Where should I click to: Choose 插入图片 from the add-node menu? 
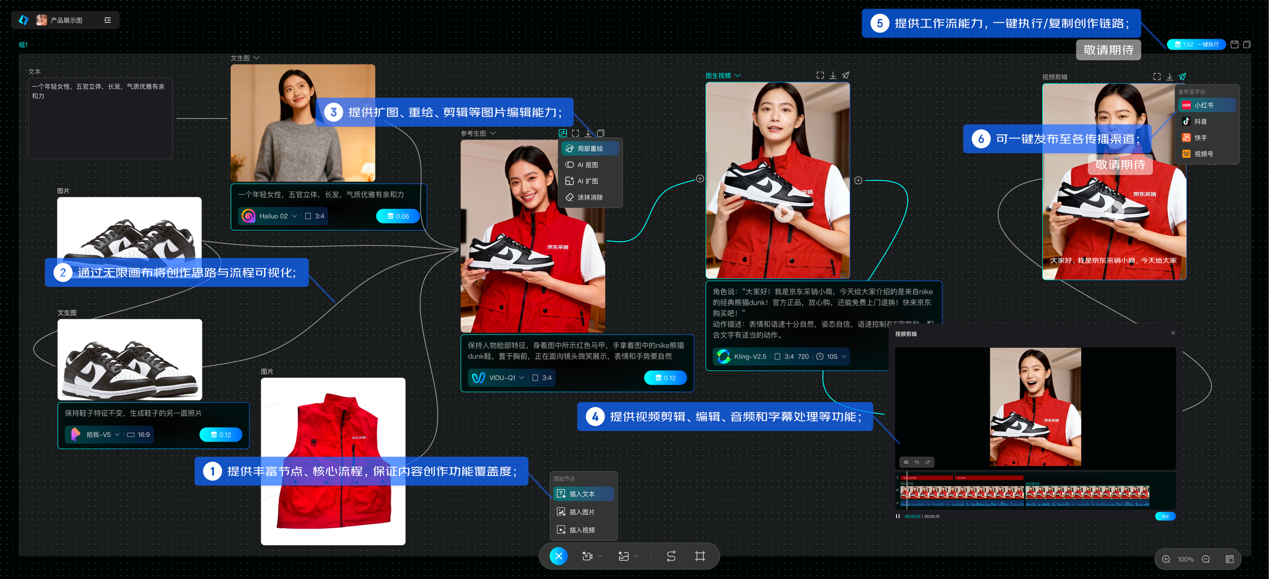pyautogui.click(x=582, y=512)
